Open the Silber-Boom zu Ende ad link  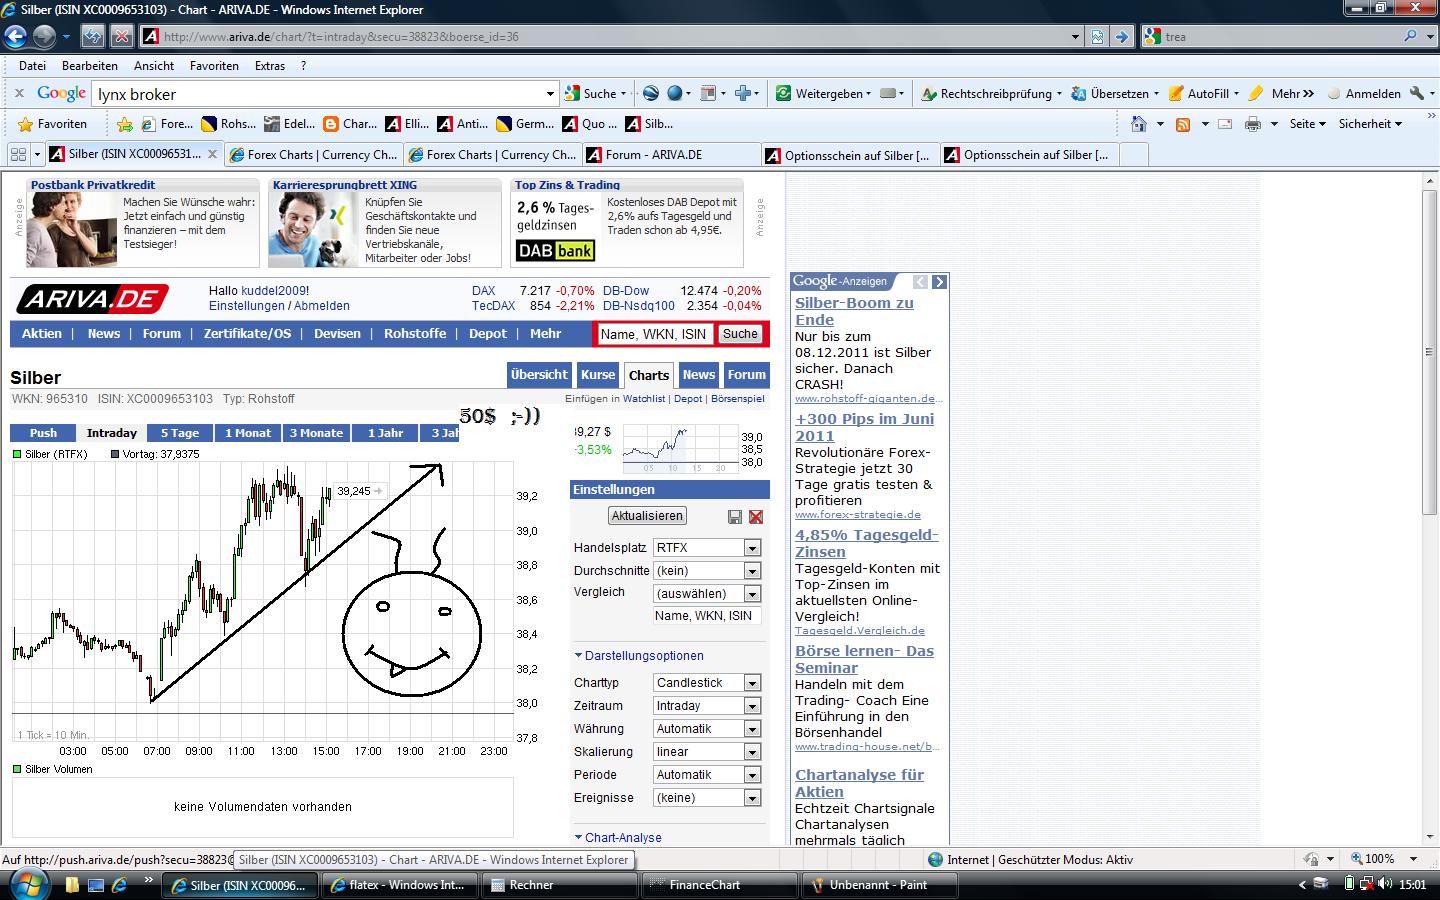tap(854, 311)
